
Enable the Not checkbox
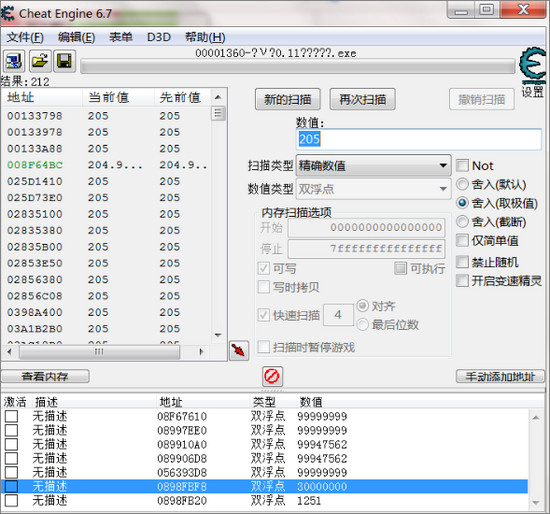tap(462, 166)
